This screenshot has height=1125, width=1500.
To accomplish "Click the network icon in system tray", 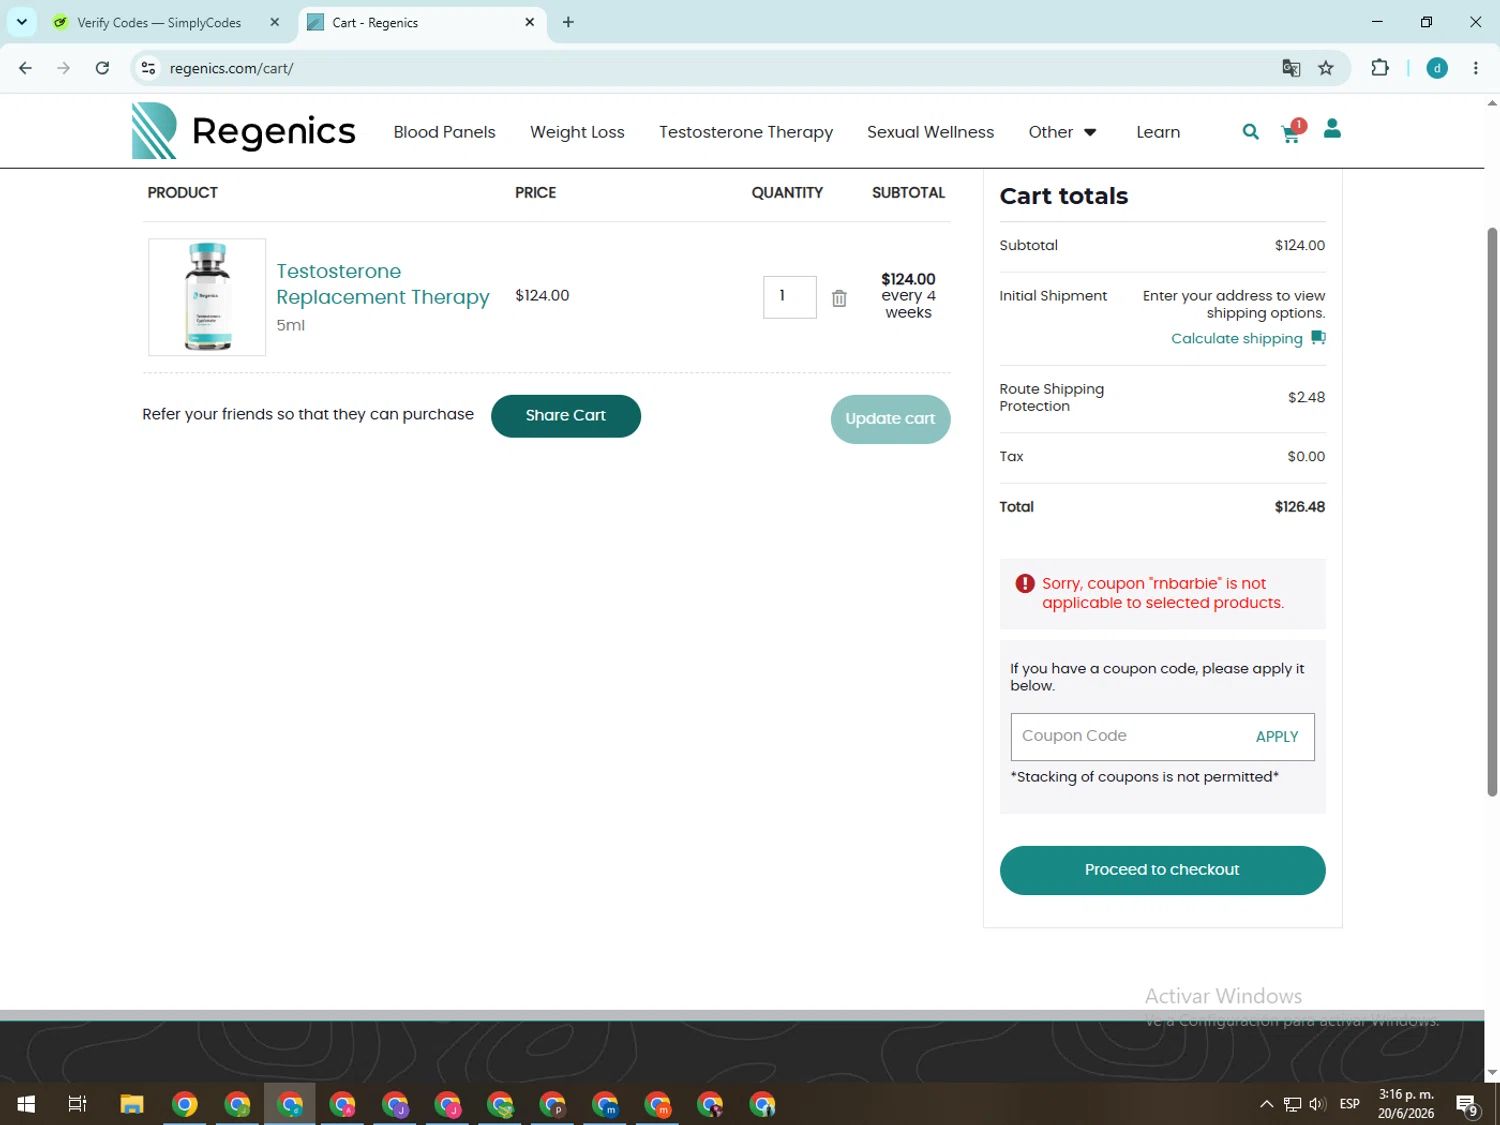I will click(x=1292, y=1104).
